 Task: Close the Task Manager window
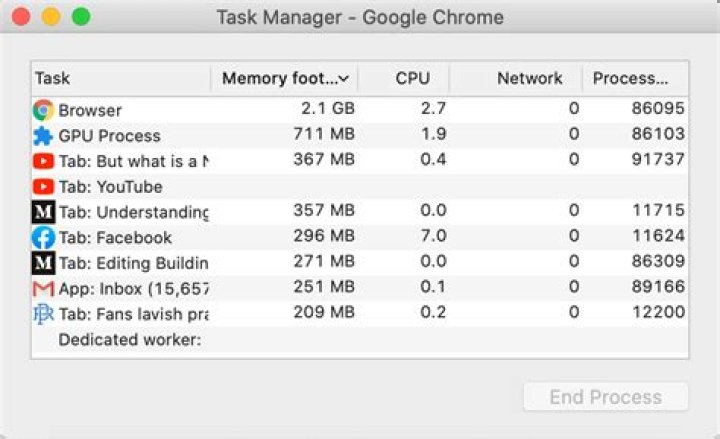21,17
